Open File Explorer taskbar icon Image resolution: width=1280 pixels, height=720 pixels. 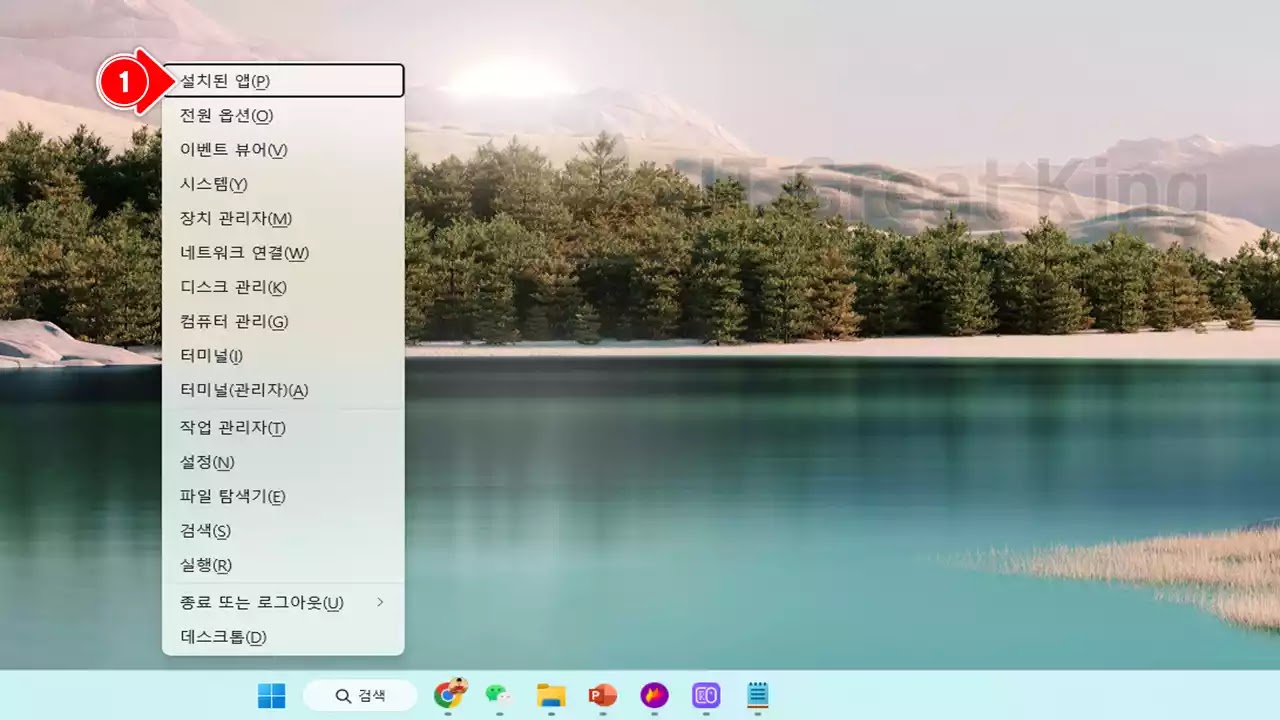tap(551, 695)
